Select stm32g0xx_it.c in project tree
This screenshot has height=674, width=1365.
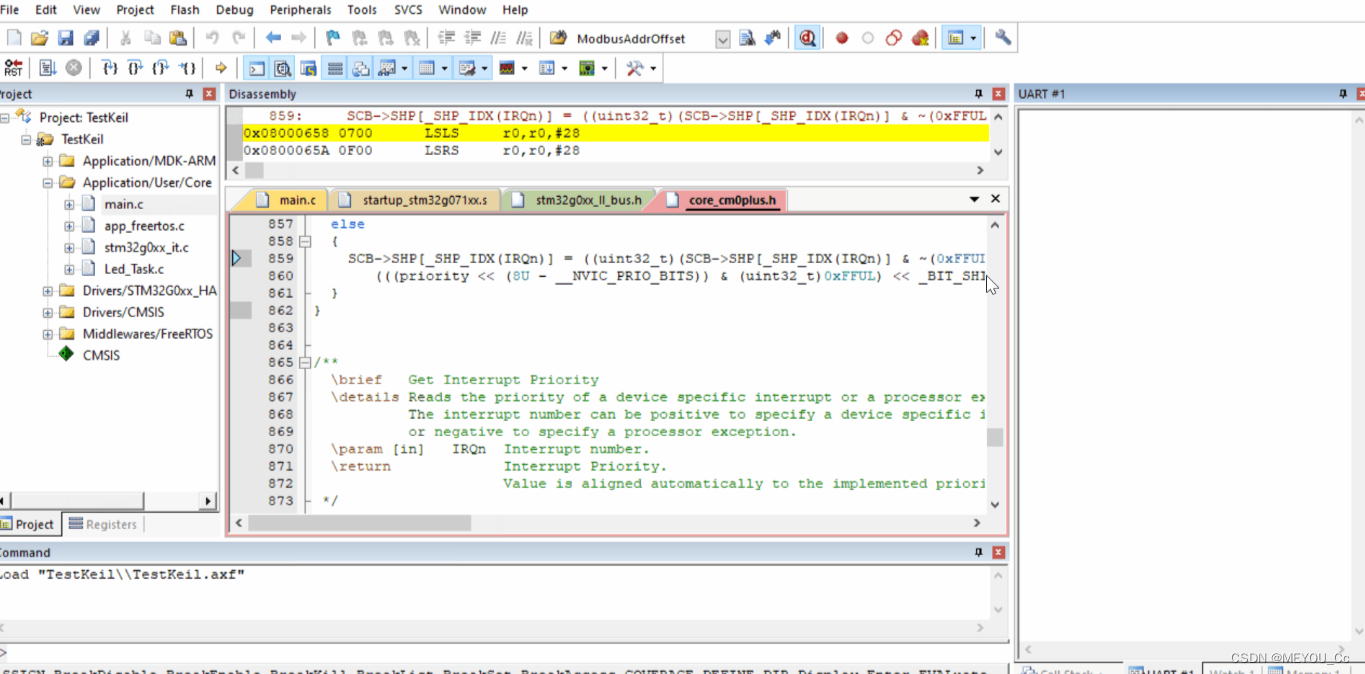[x=146, y=247]
